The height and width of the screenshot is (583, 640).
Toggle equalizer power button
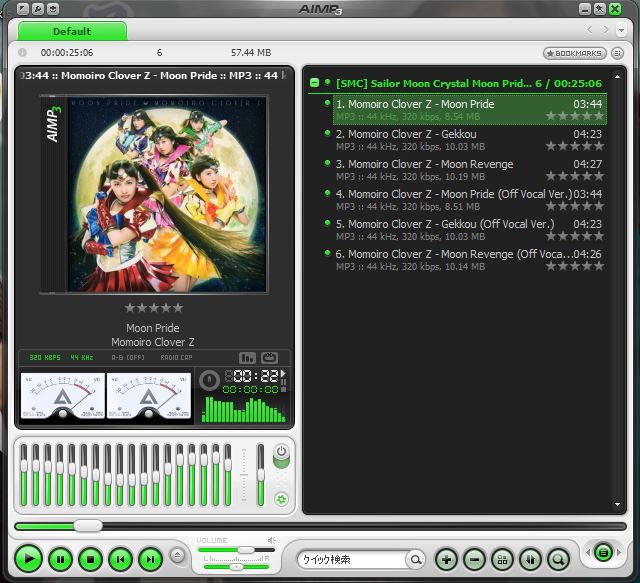(x=281, y=452)
